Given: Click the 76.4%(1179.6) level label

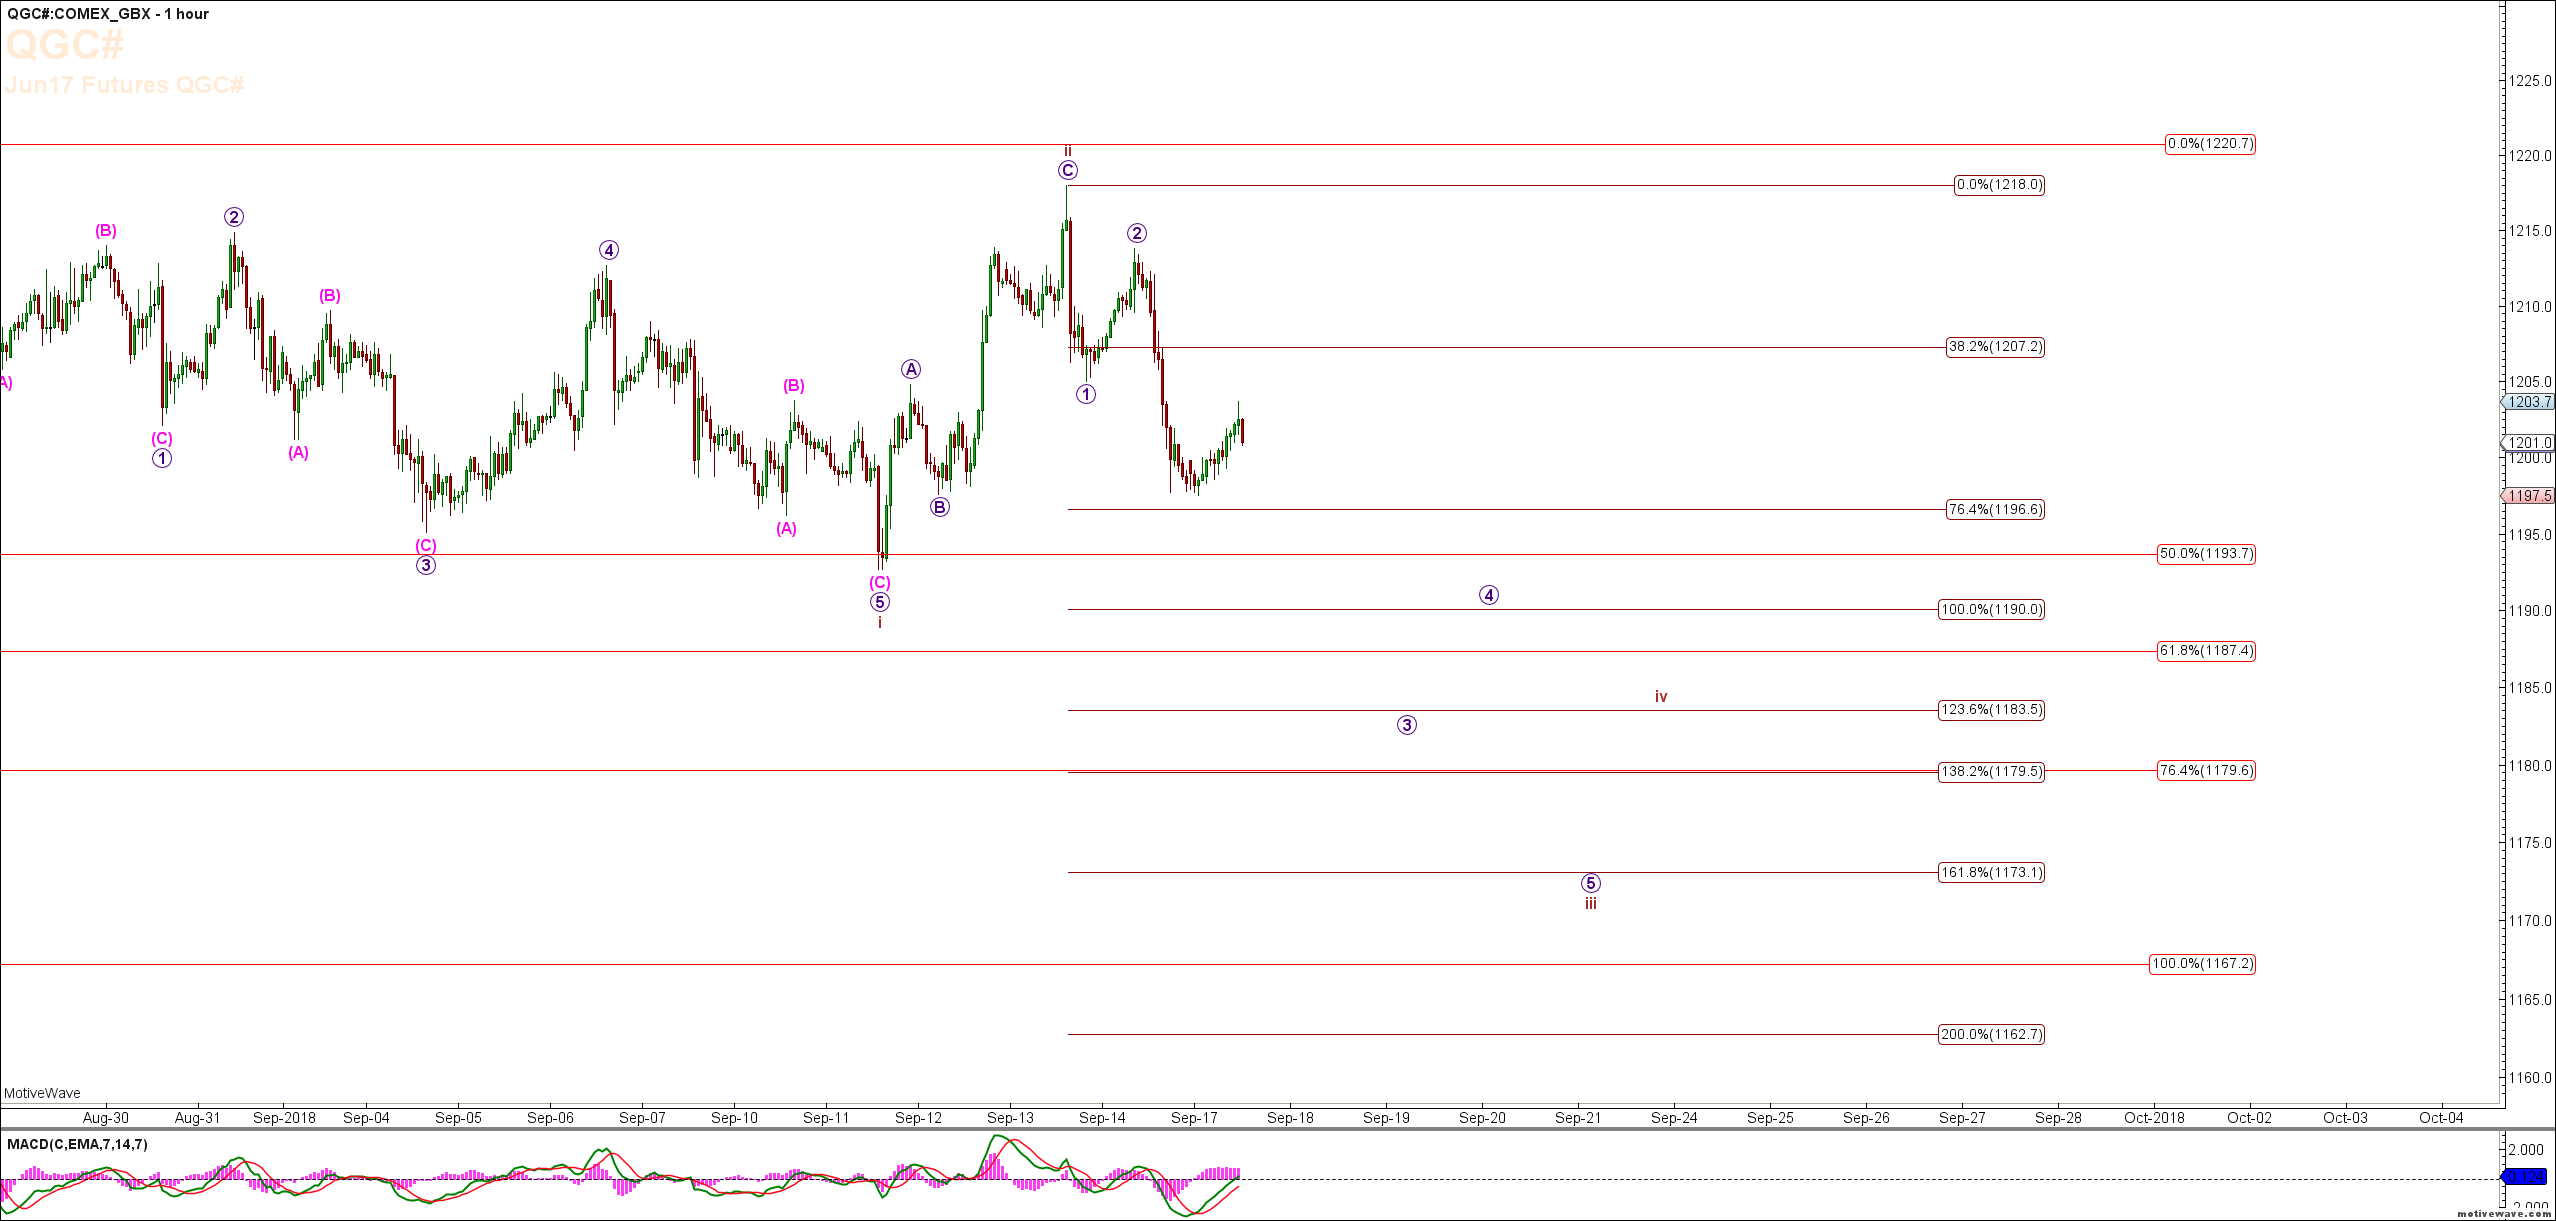Looking at the screenshot, I should click(x=2206, y=770).
